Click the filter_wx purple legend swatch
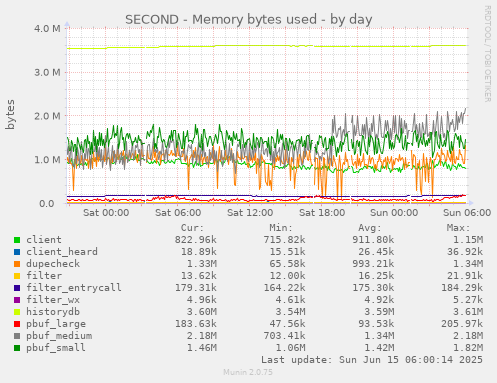Image resolution: width=497 pixels, height=383 pixels. (17, 300)
